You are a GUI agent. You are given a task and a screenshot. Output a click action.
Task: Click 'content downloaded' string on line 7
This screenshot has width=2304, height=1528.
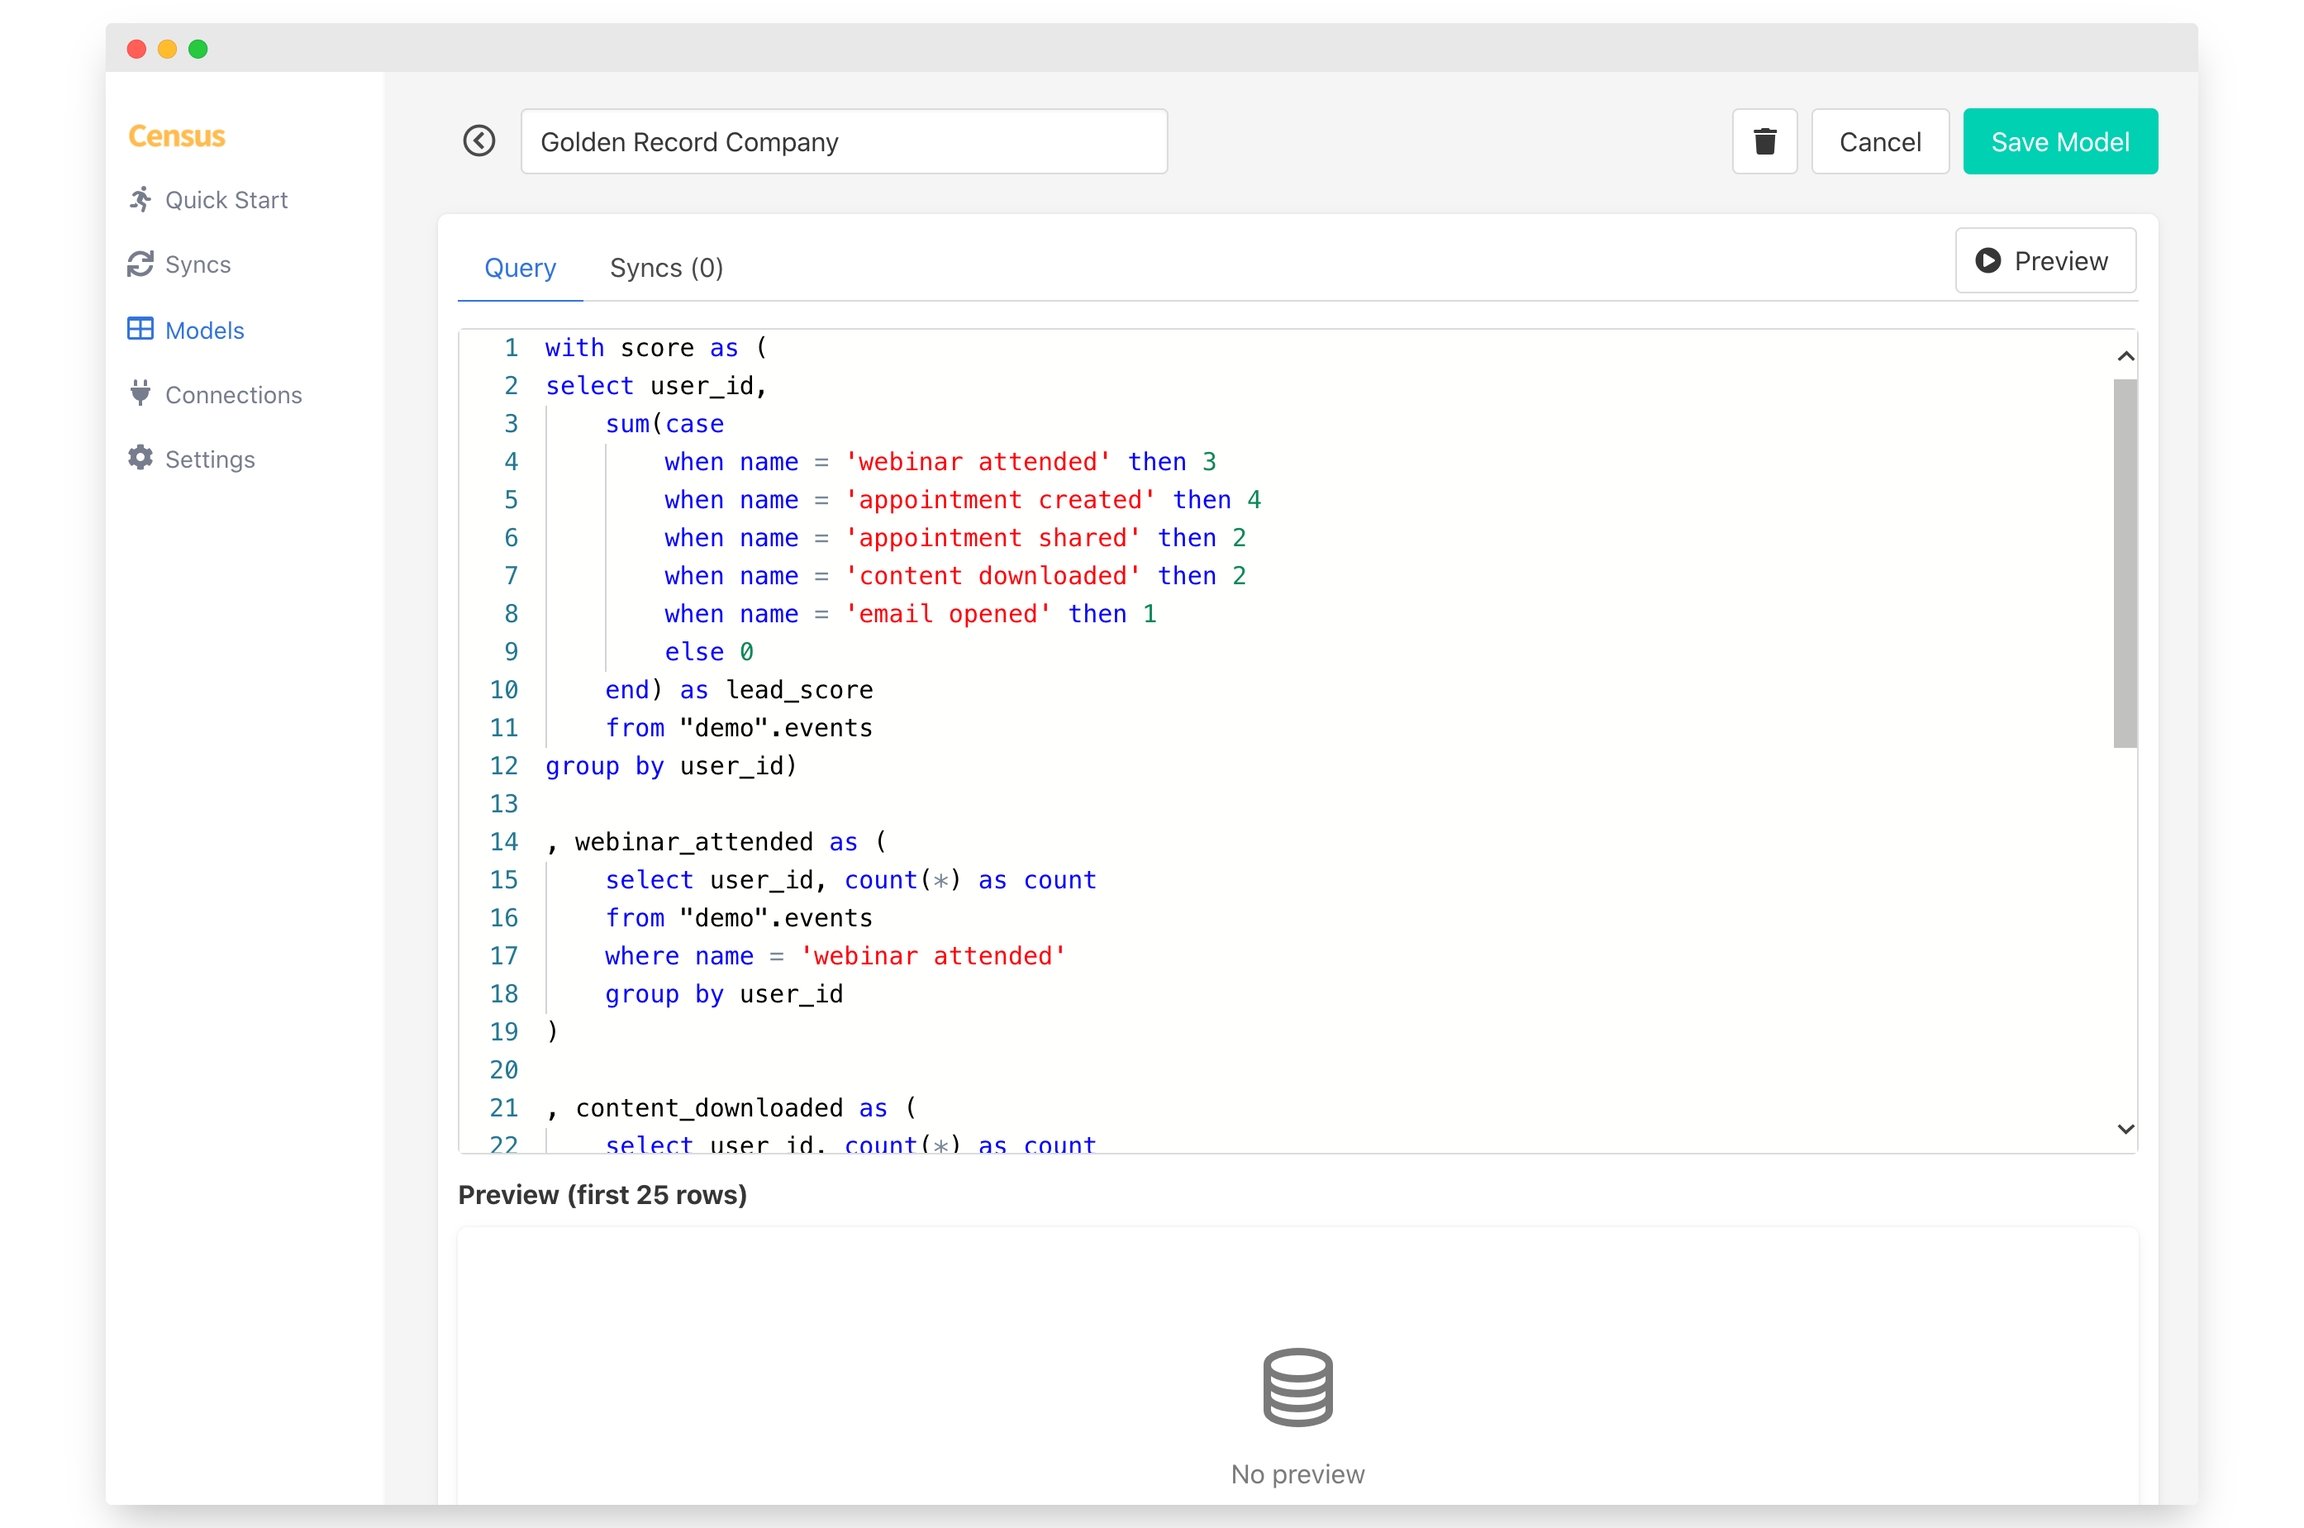point(992,575)
